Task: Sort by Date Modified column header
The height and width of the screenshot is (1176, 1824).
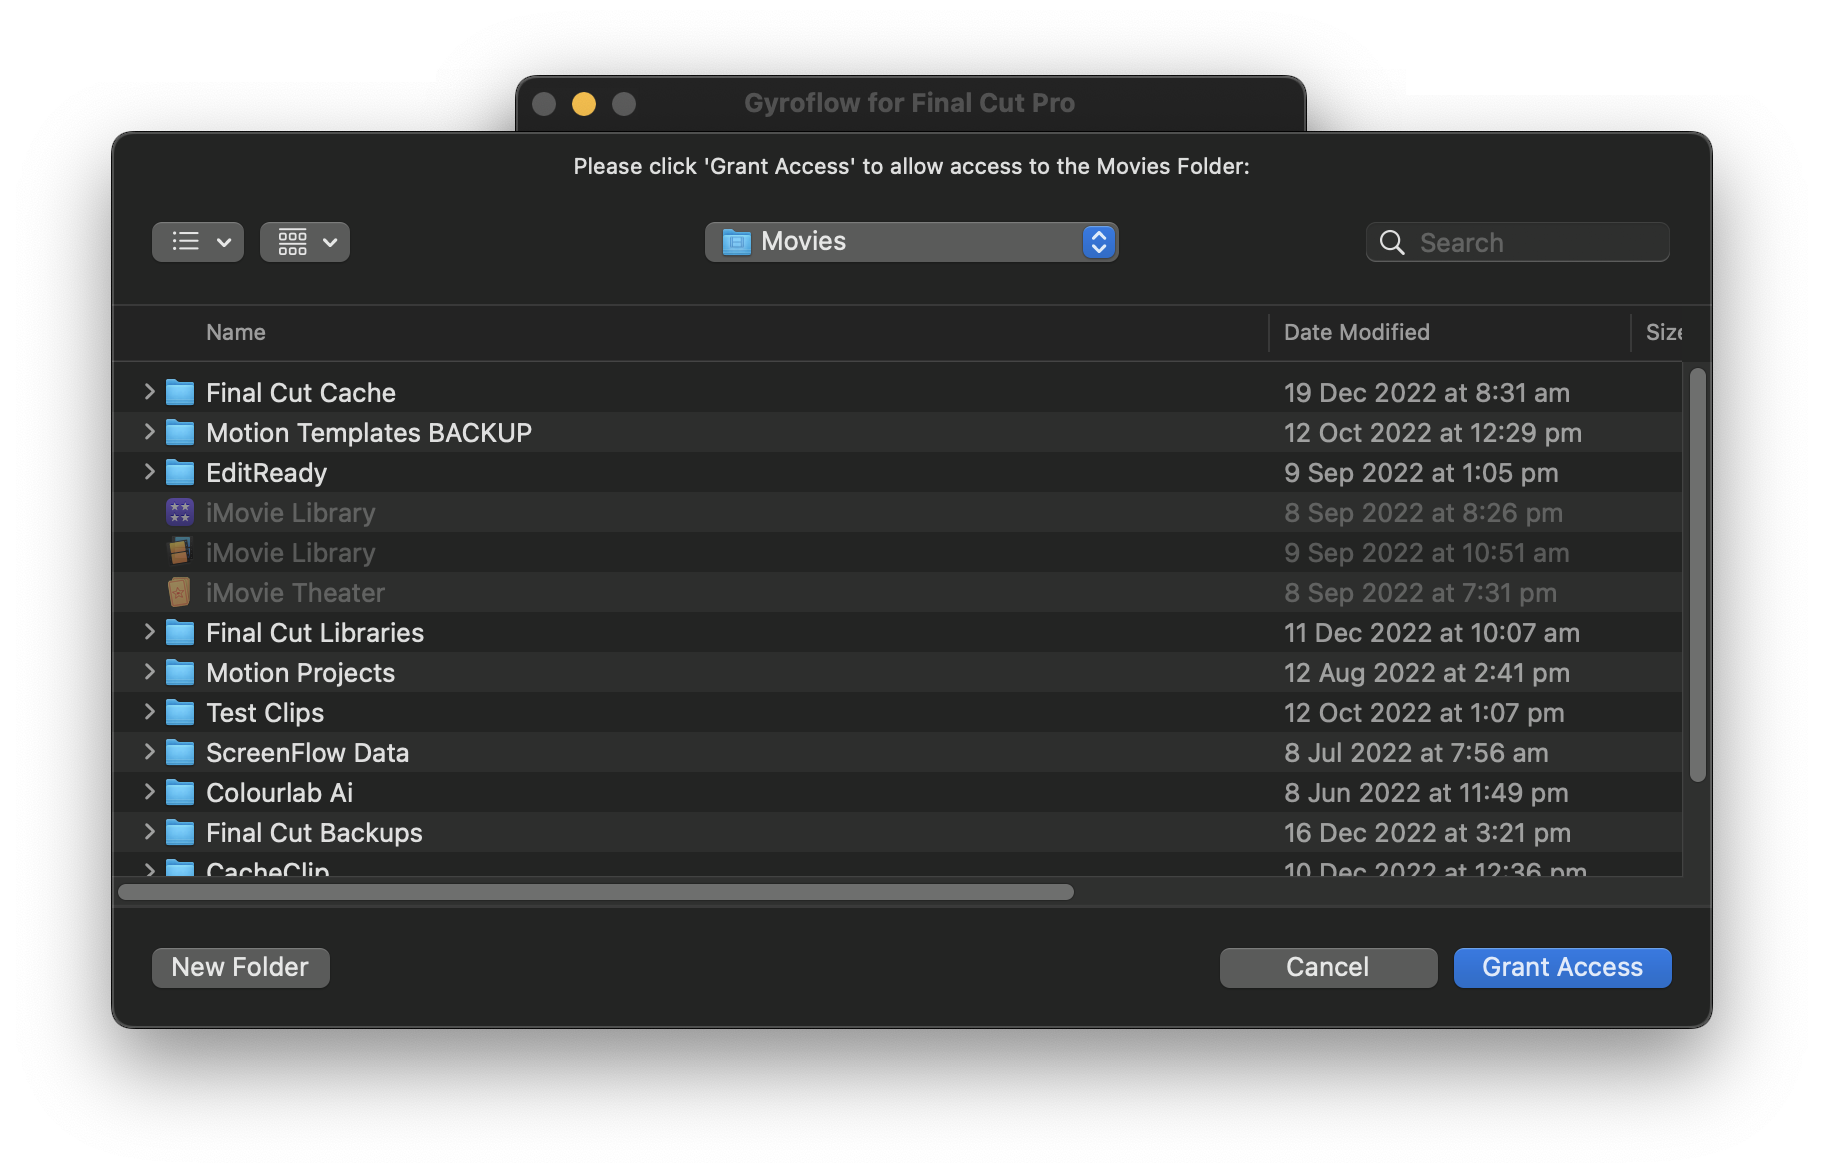Action: pyautogui.click(x=1357, y=332)
